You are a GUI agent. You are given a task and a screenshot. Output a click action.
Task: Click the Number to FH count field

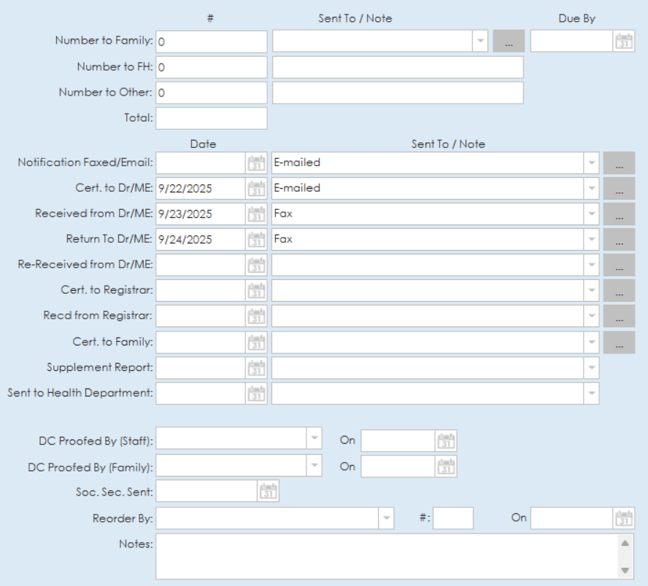tap(211, 68)
